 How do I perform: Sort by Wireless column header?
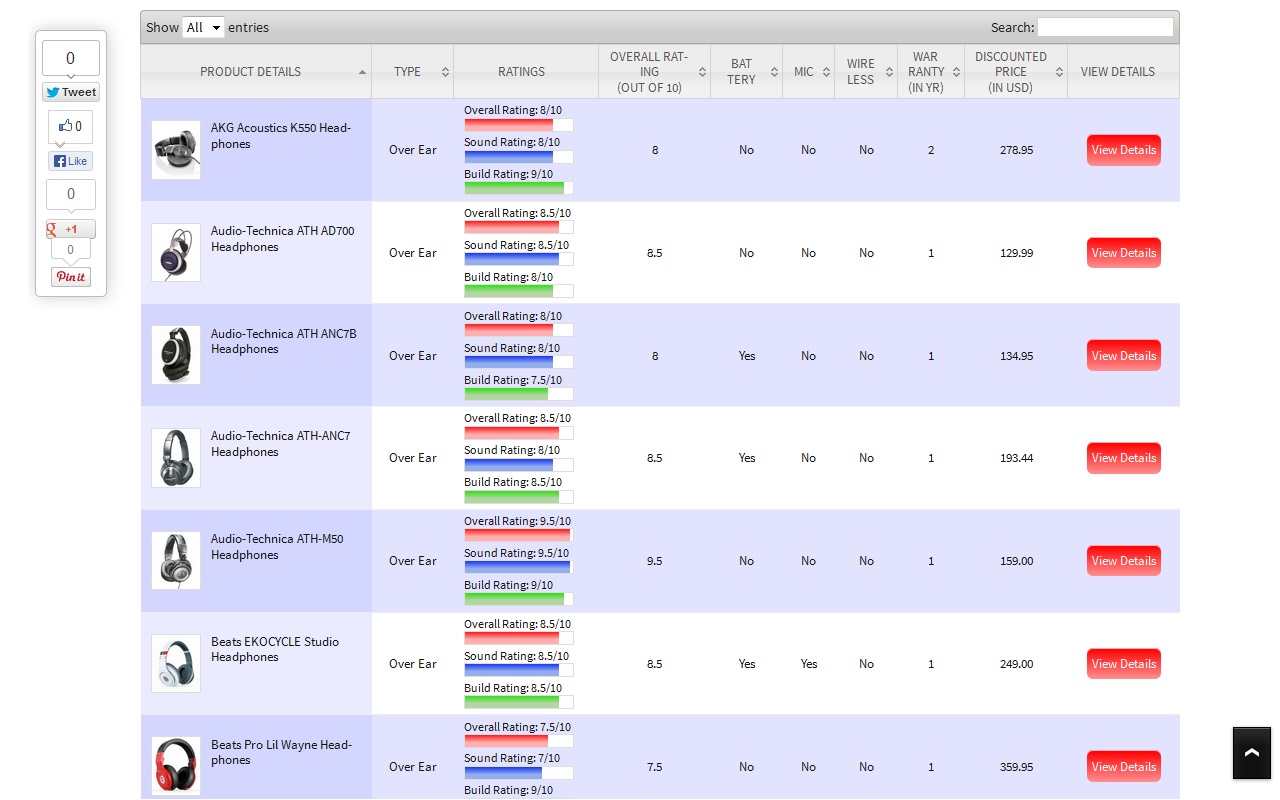tap(865, 72)
